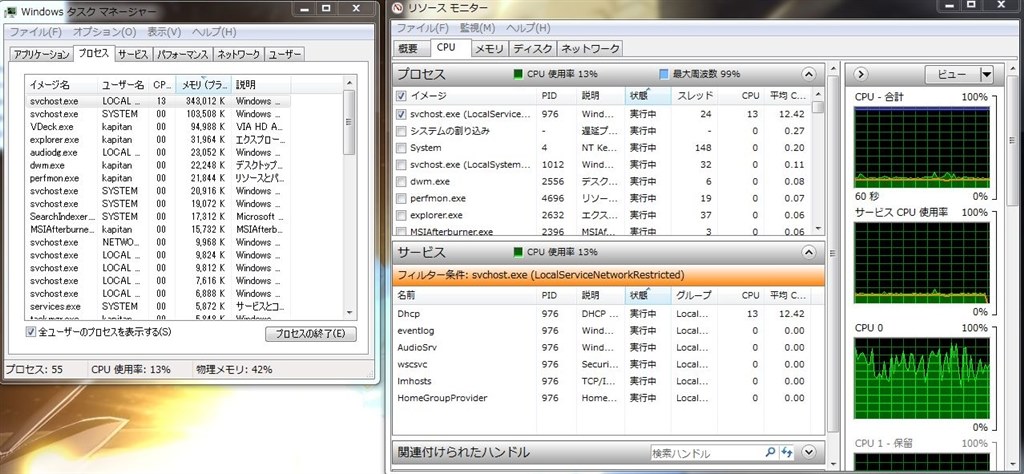Switch to パフォーマンス tab in Task Manager

[183, 55]
